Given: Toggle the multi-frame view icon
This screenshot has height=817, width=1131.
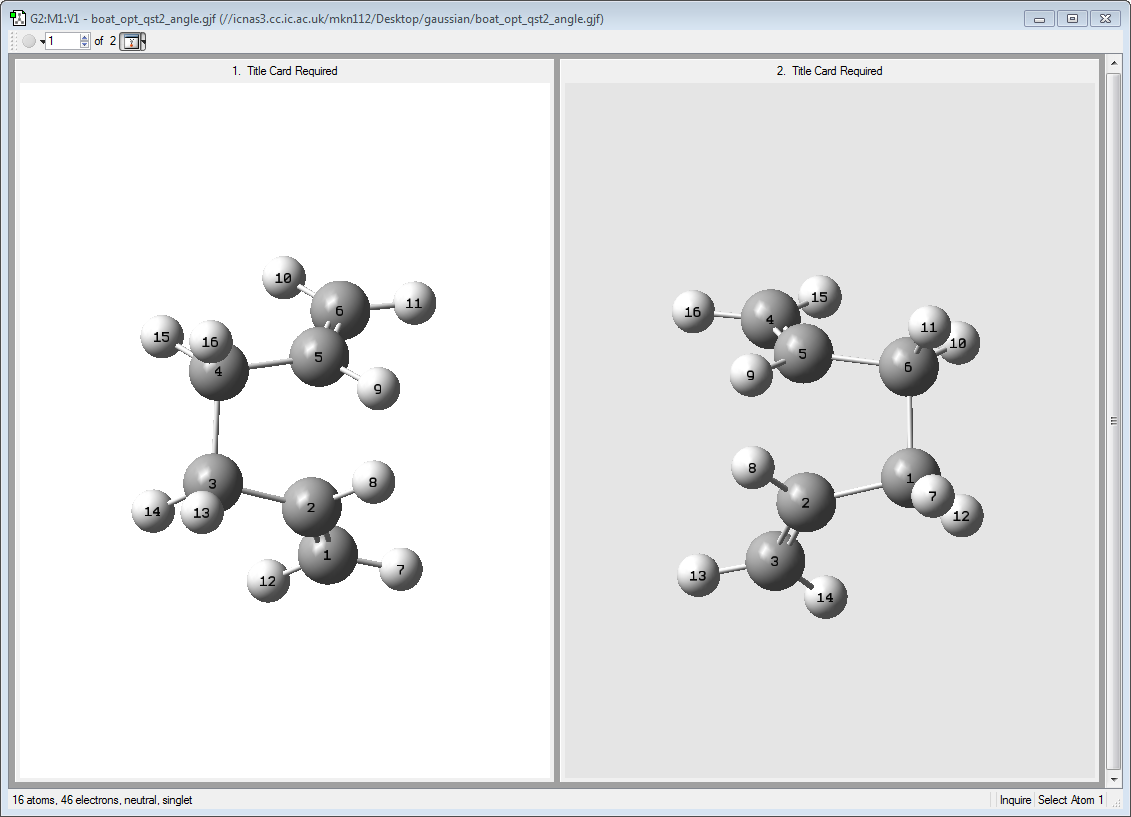Looking at the screenshot, I should point(131,41).
